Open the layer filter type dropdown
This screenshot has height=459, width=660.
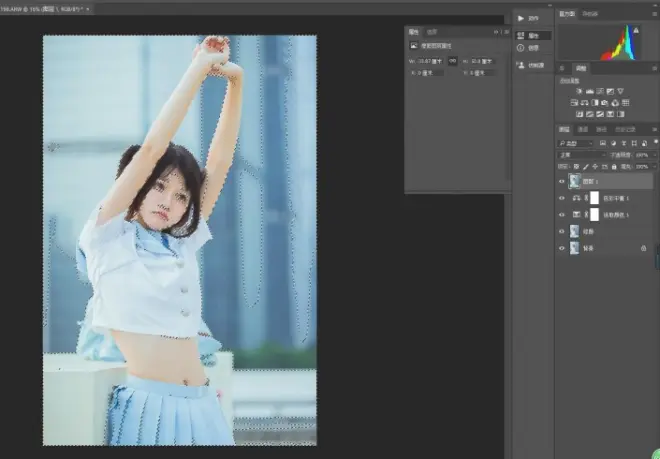point(575,144)
